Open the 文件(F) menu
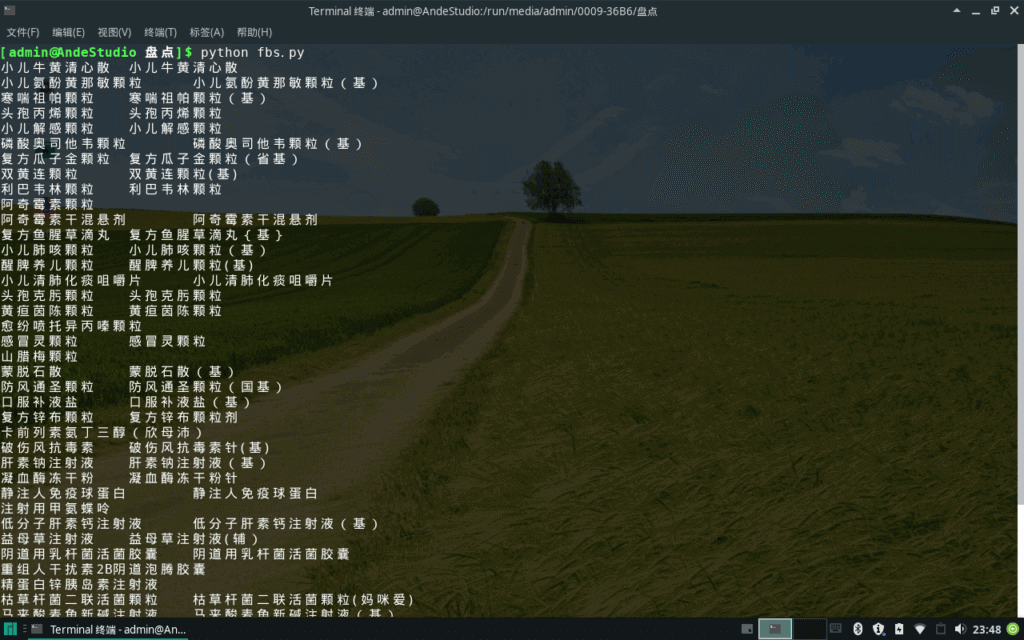The height and width of the screenshot is (640, 1024). pos(23,32)
